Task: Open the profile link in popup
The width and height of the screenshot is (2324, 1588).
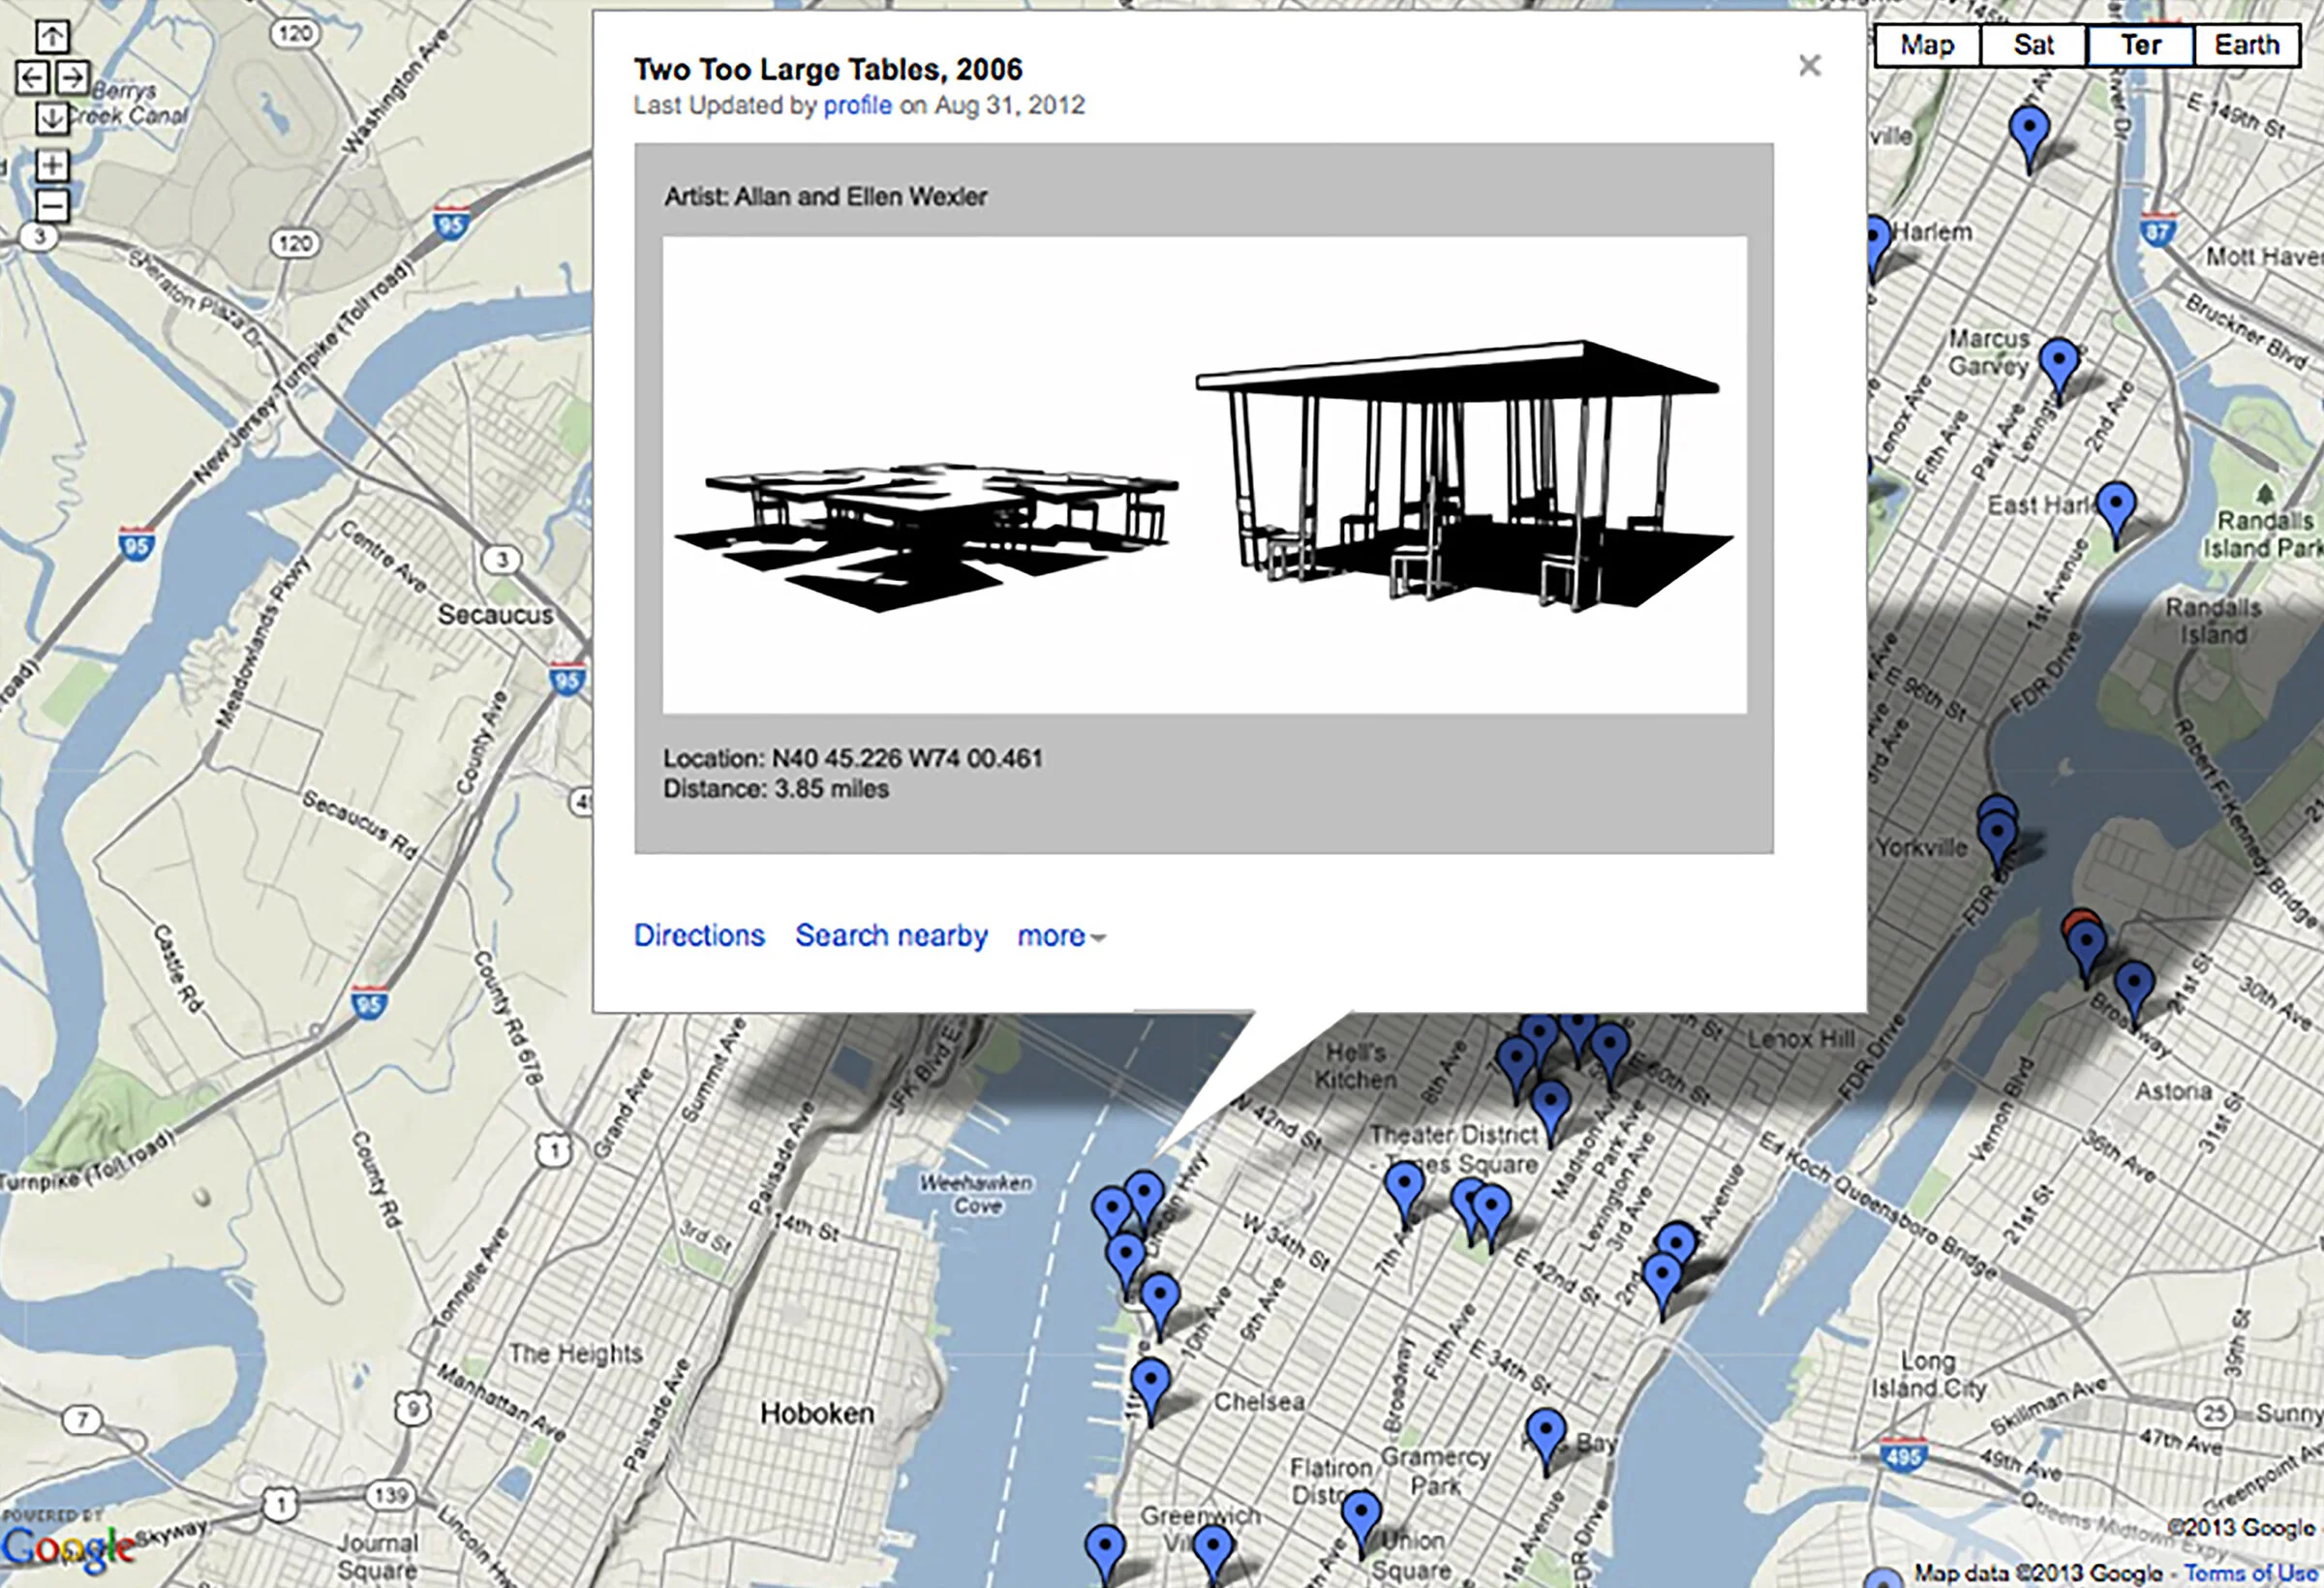Action: click(857, 105)
